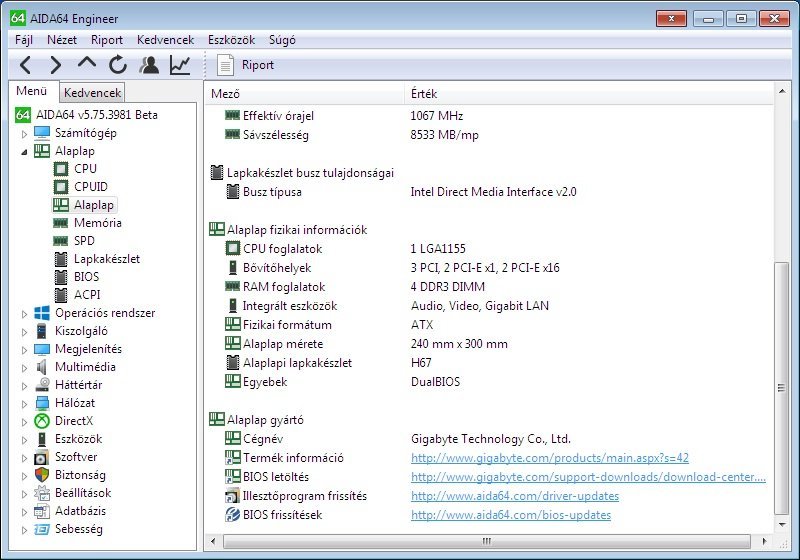Viewport: 800px width, 560px height.
Task: Open the Eszközök menu
Action: tap(231, 40)
